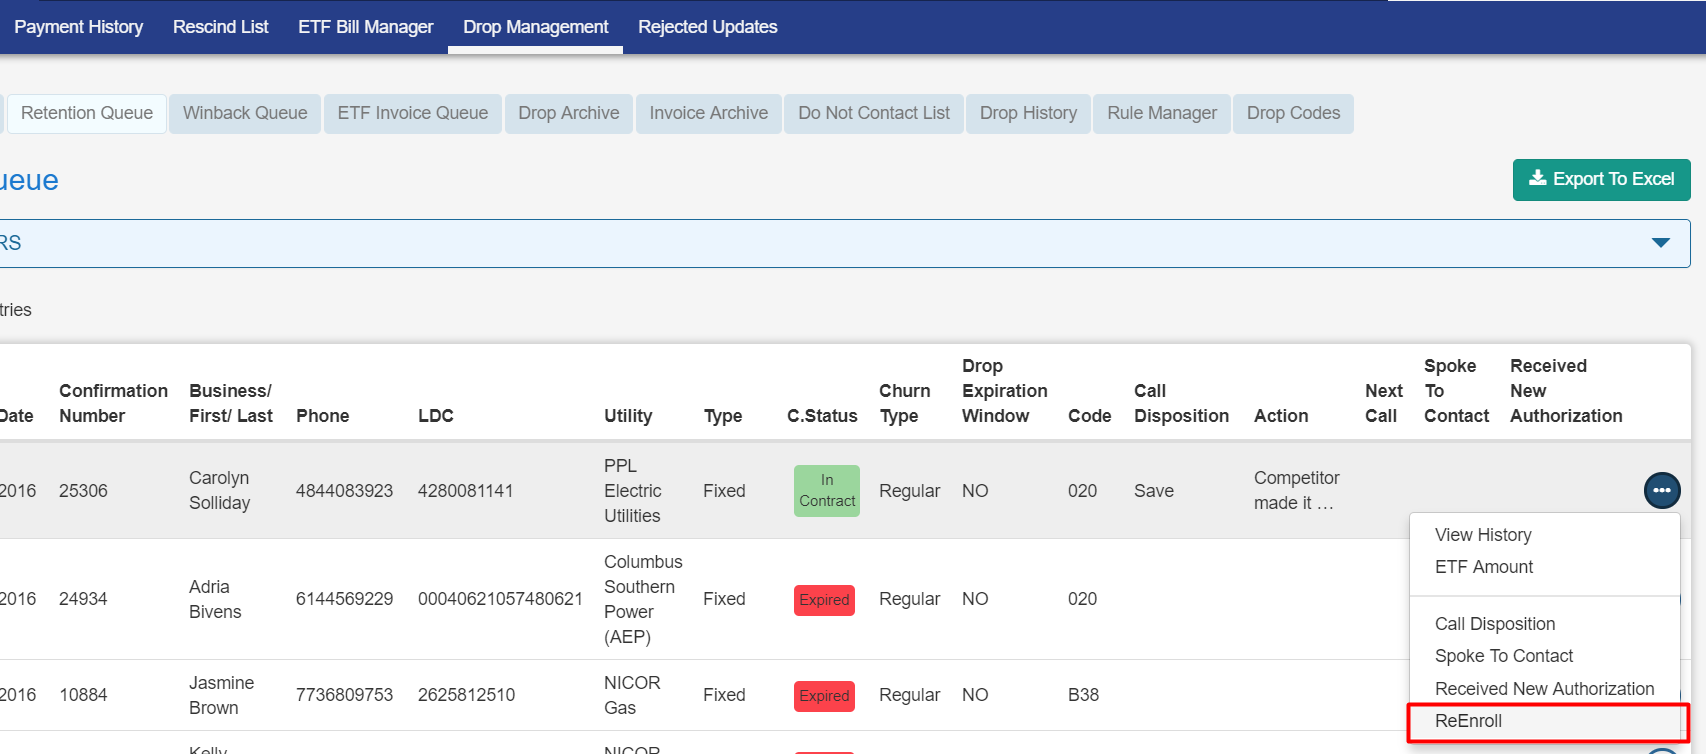
Task: Click the name Carolyn Solliday
Action: point(219,491)
